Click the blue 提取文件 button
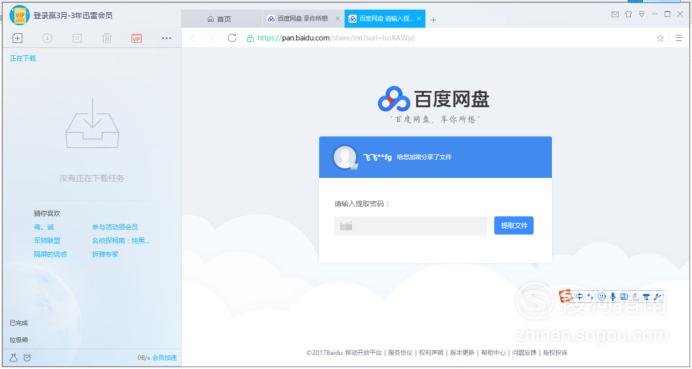Viewport: 692px width, 369px height. (514, 226)
